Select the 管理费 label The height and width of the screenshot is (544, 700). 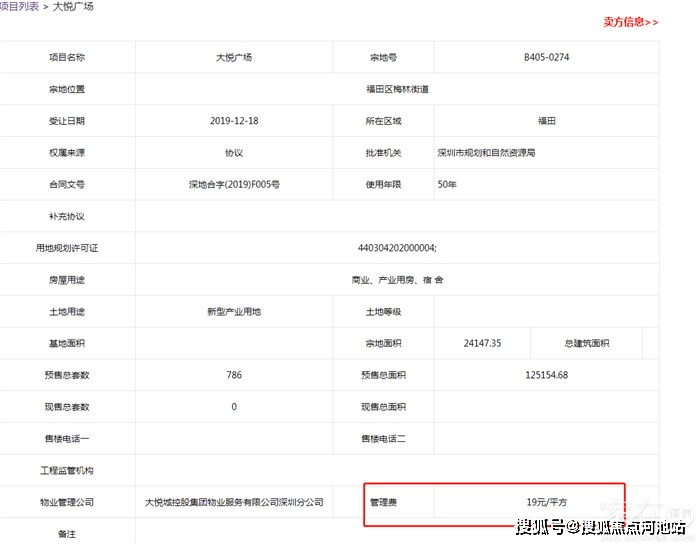click(383, 502)
